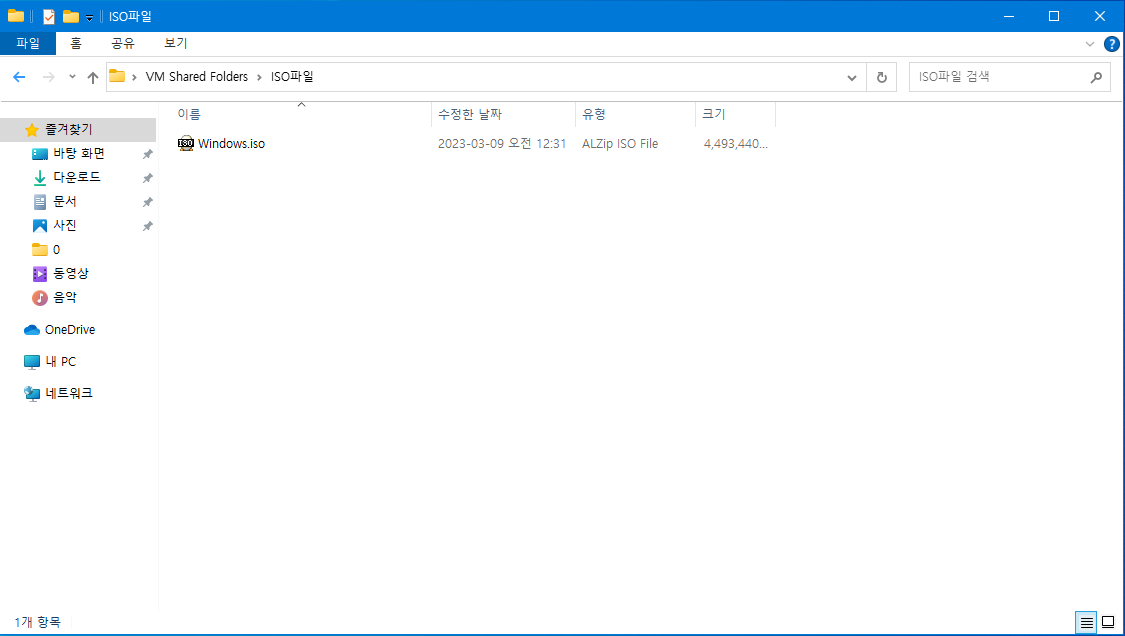
Task: Sort by the 크기 column header
Action: (x=714, y=115)
